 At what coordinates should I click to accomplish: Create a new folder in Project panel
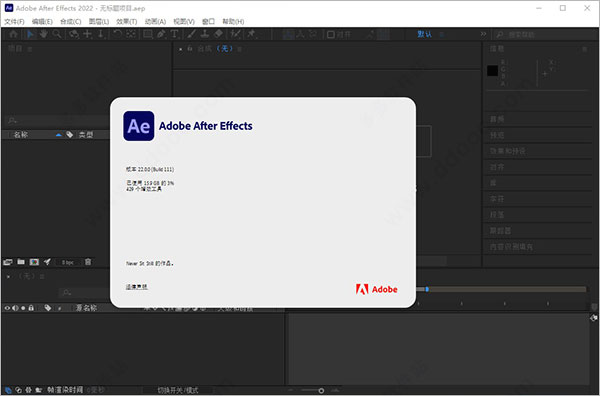[21, 262]
